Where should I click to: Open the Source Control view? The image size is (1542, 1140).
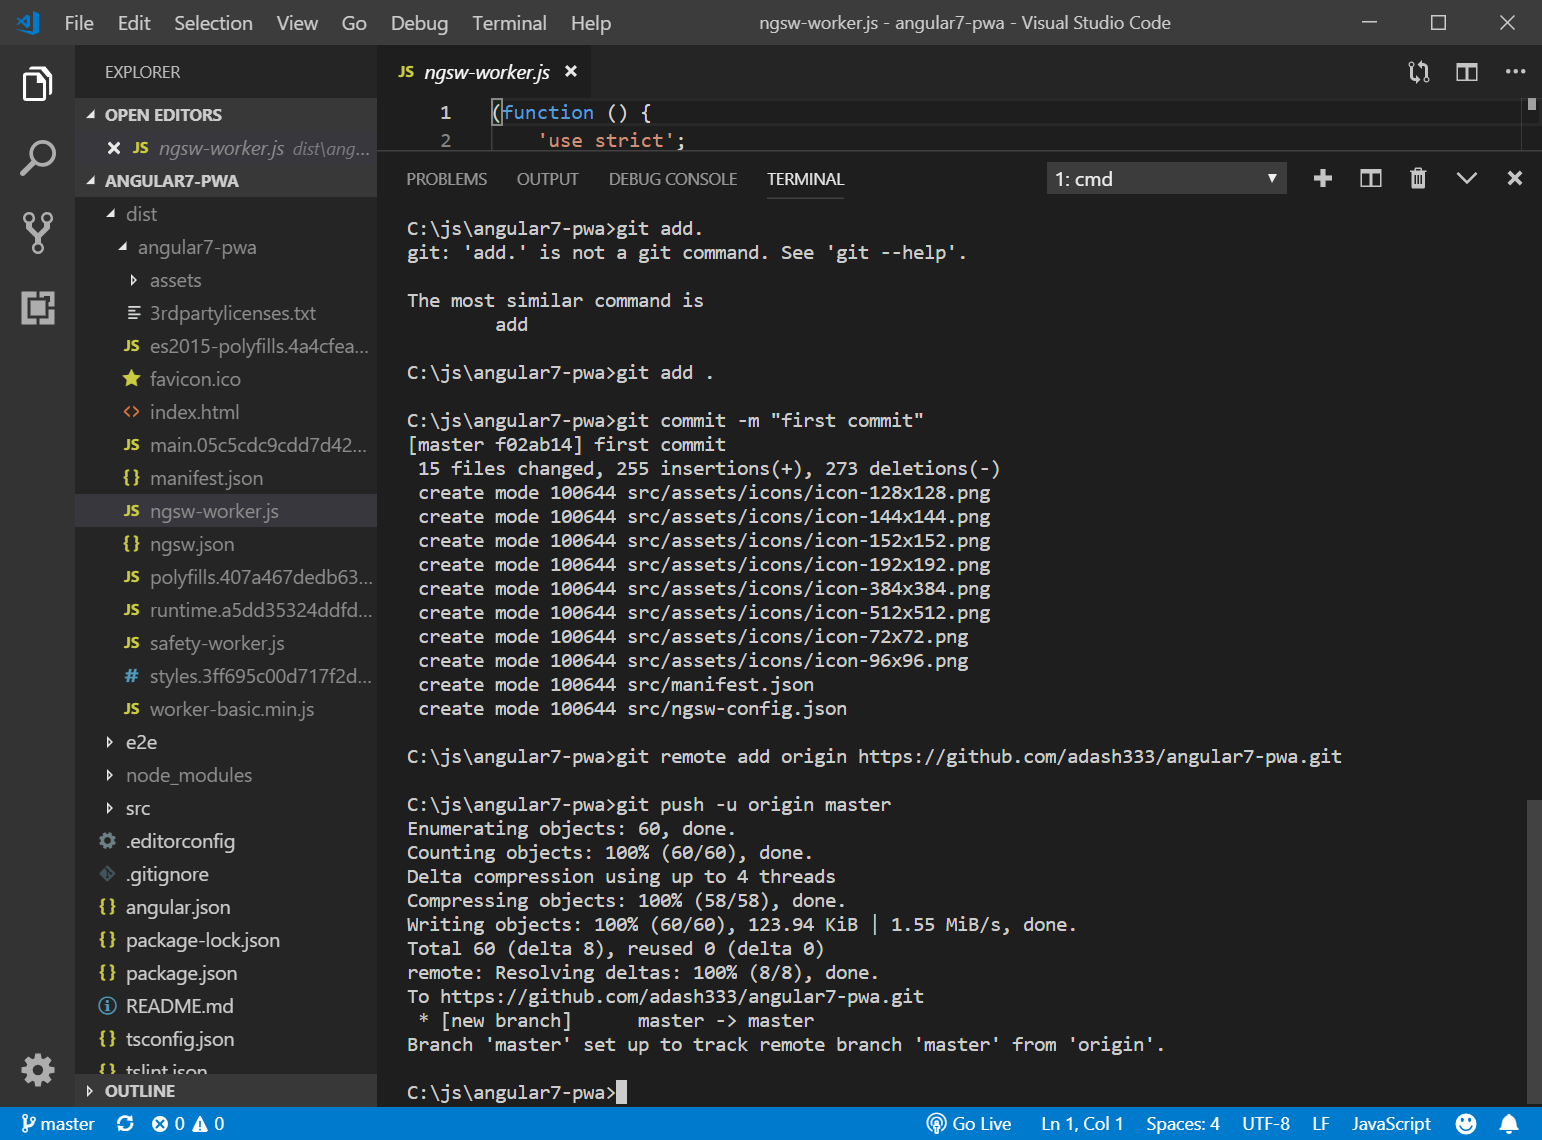click(38, 232)
